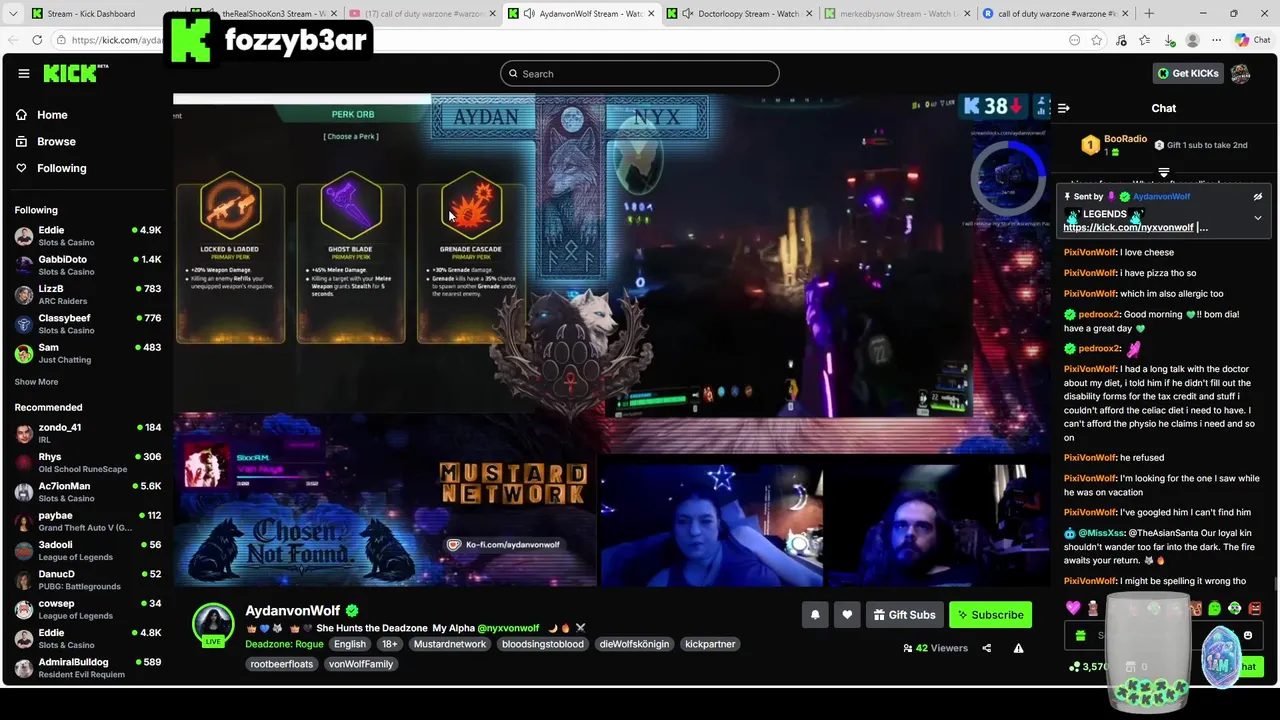
Task: Open browser downloads
Action: [x=1170, y=40]
